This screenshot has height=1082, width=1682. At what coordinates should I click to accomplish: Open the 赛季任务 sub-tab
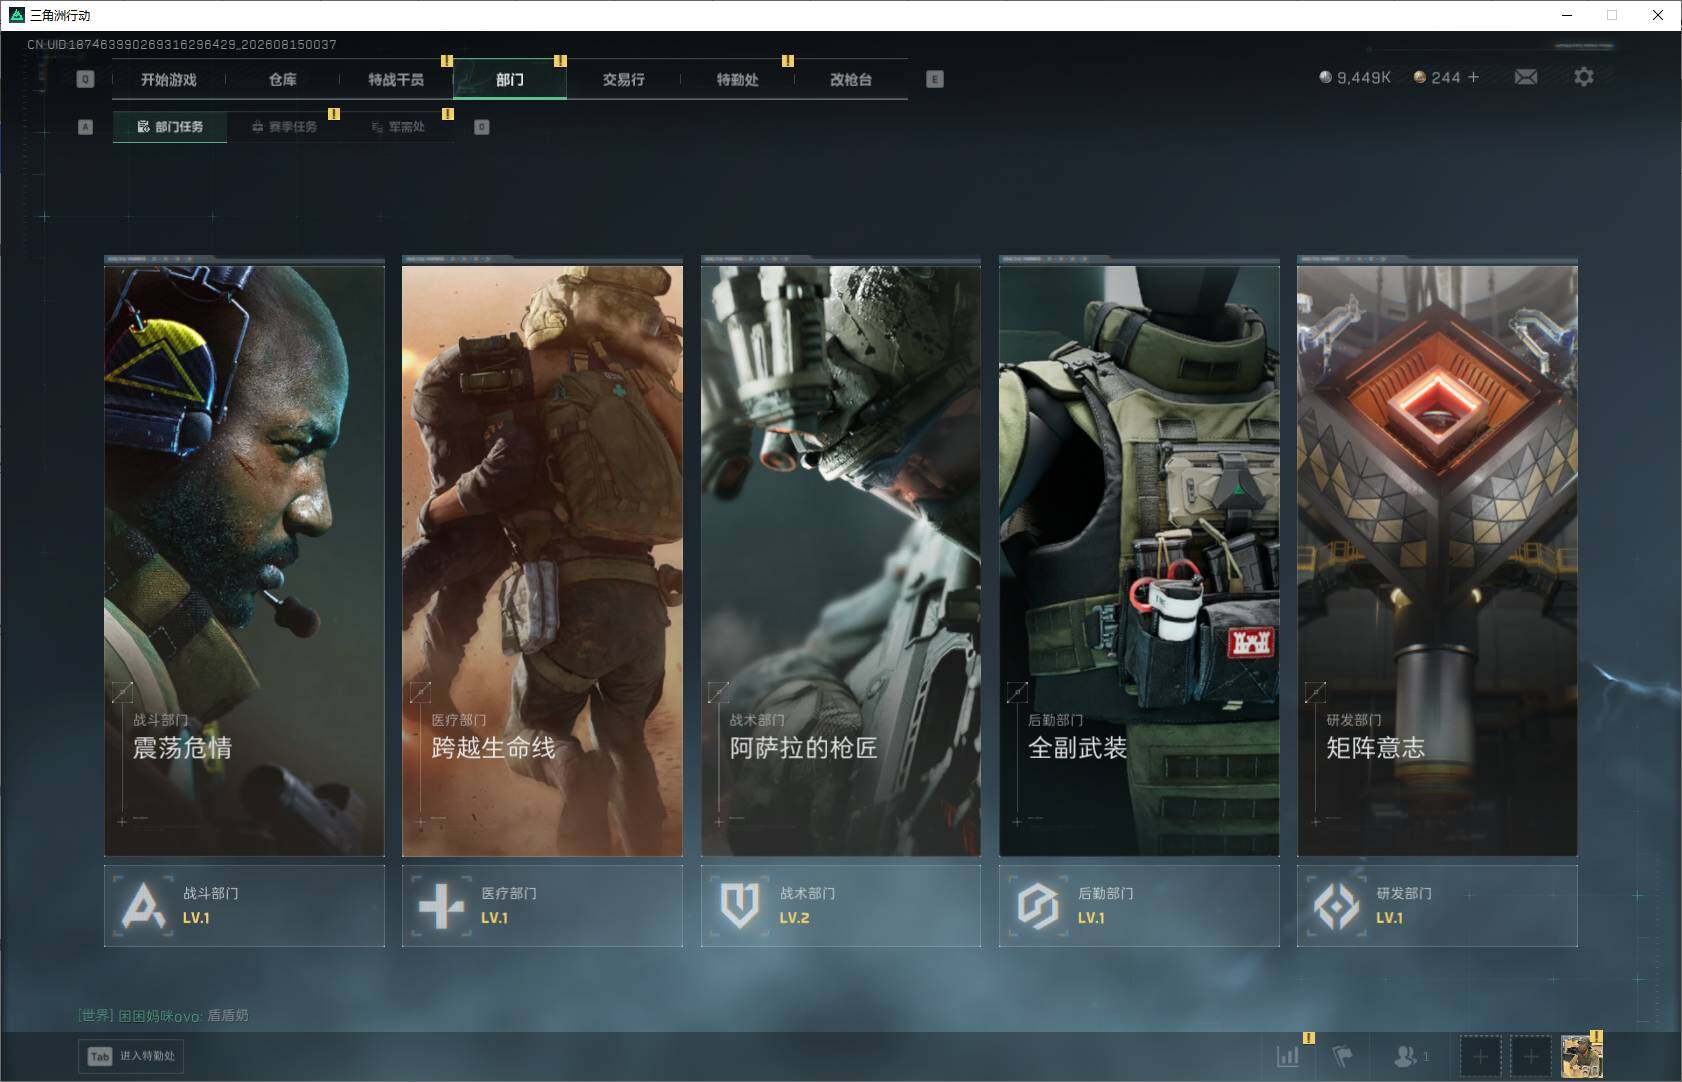[284, 127]
